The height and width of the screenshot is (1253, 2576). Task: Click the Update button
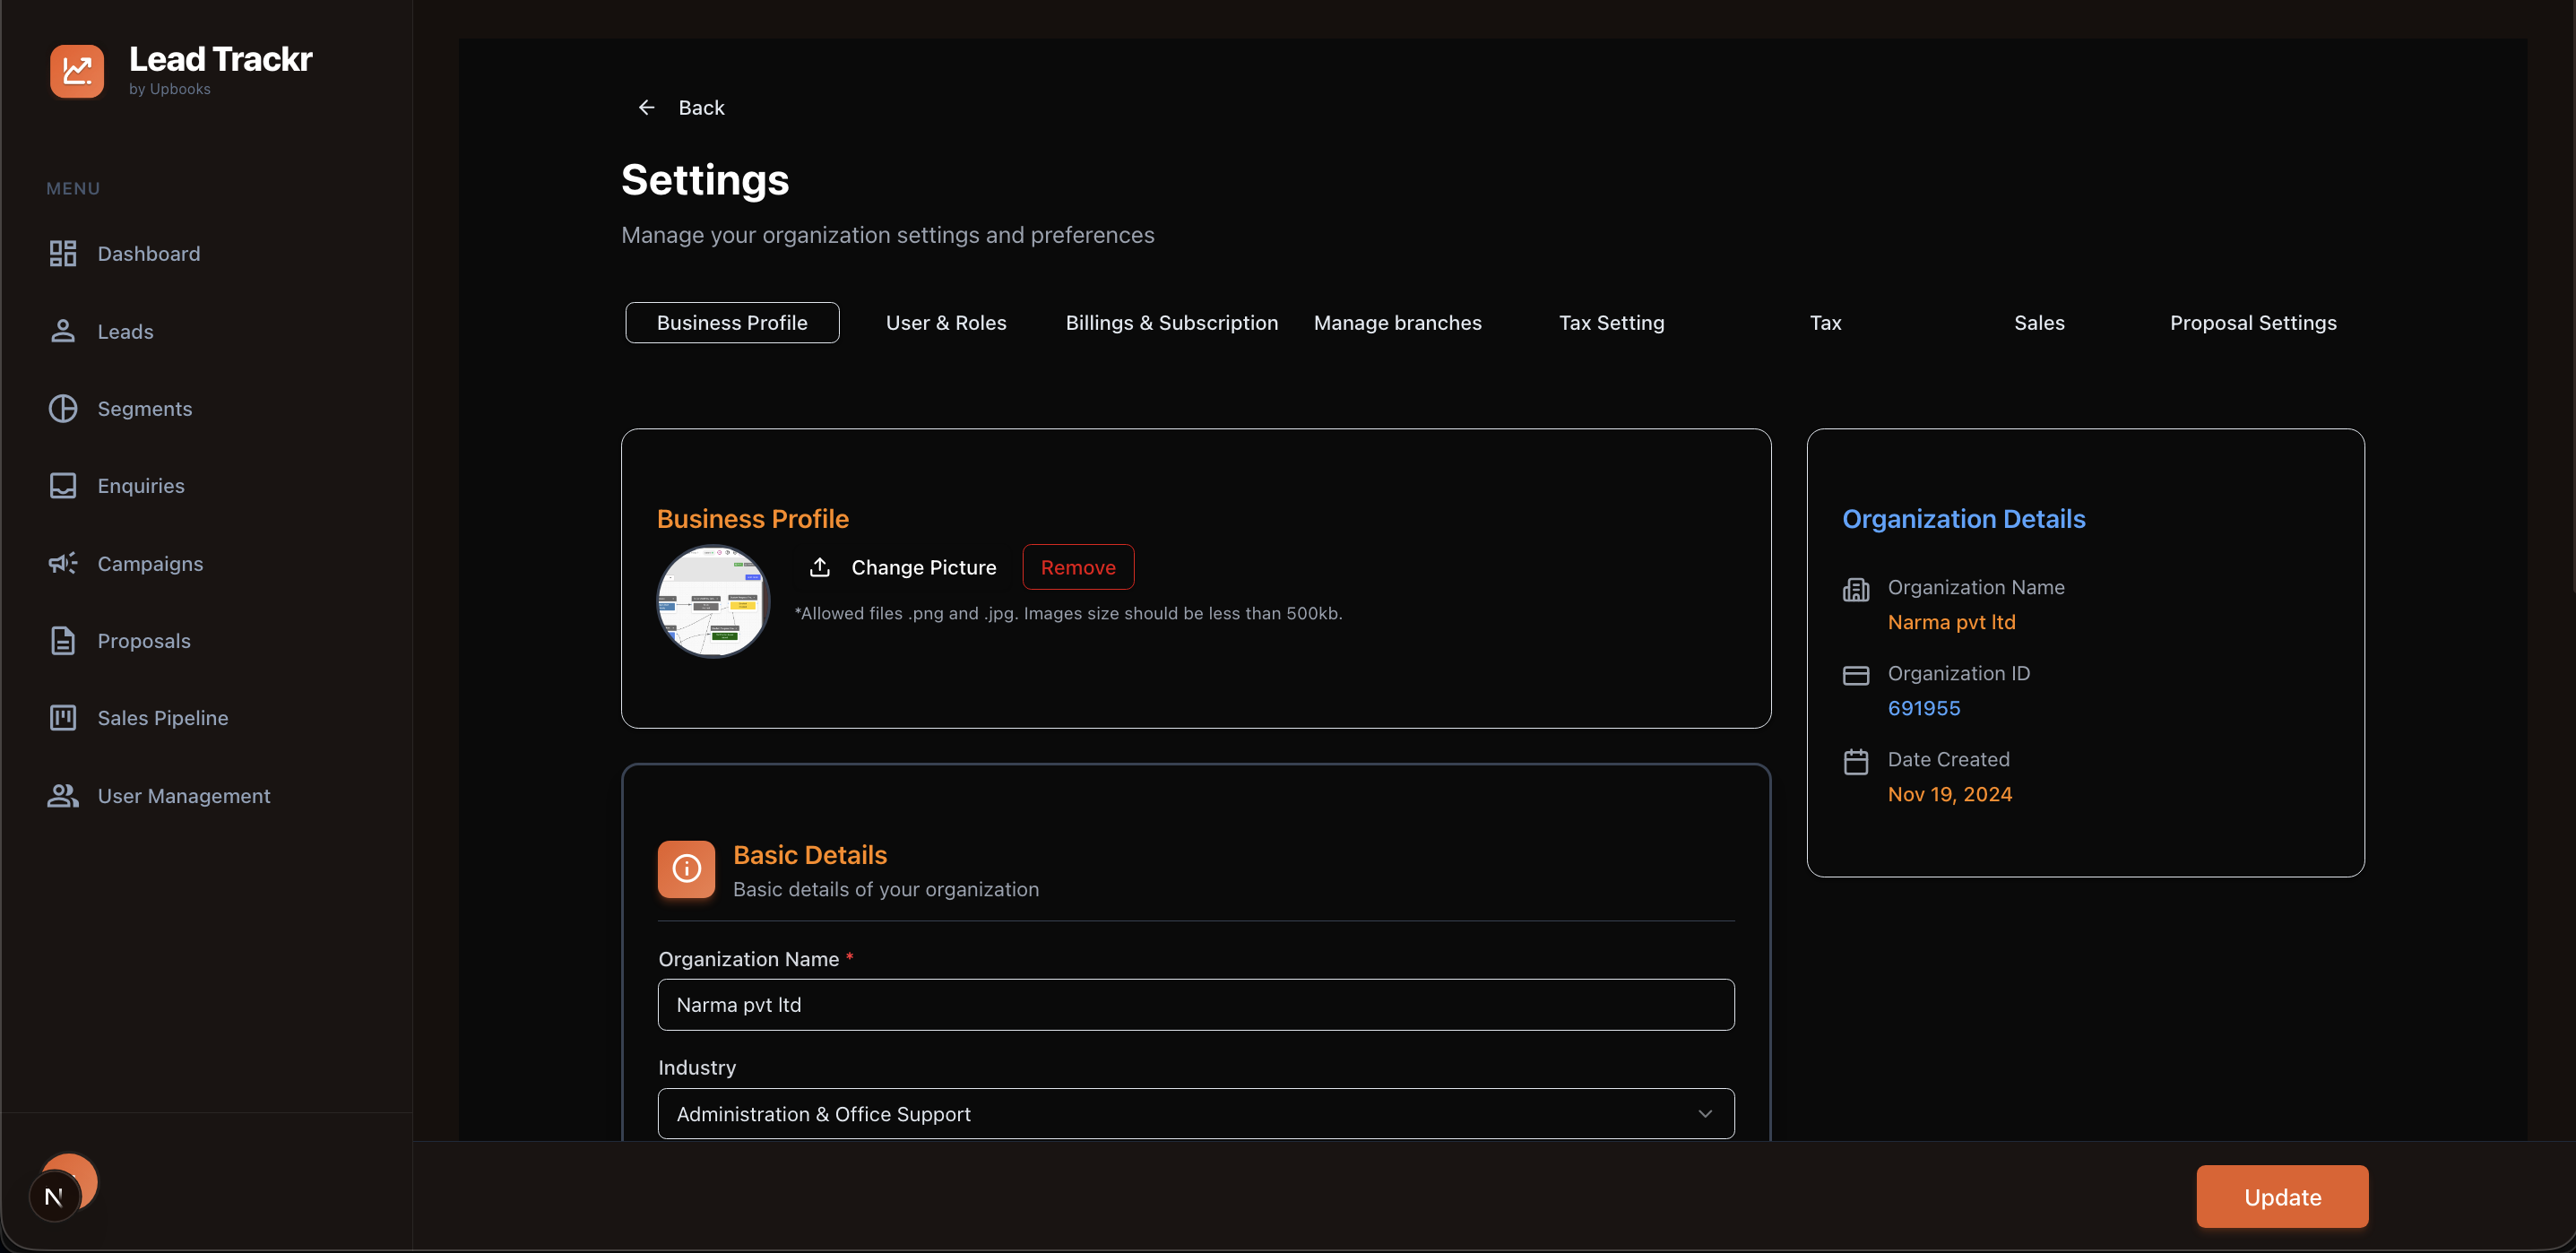pos(2281,1196)
